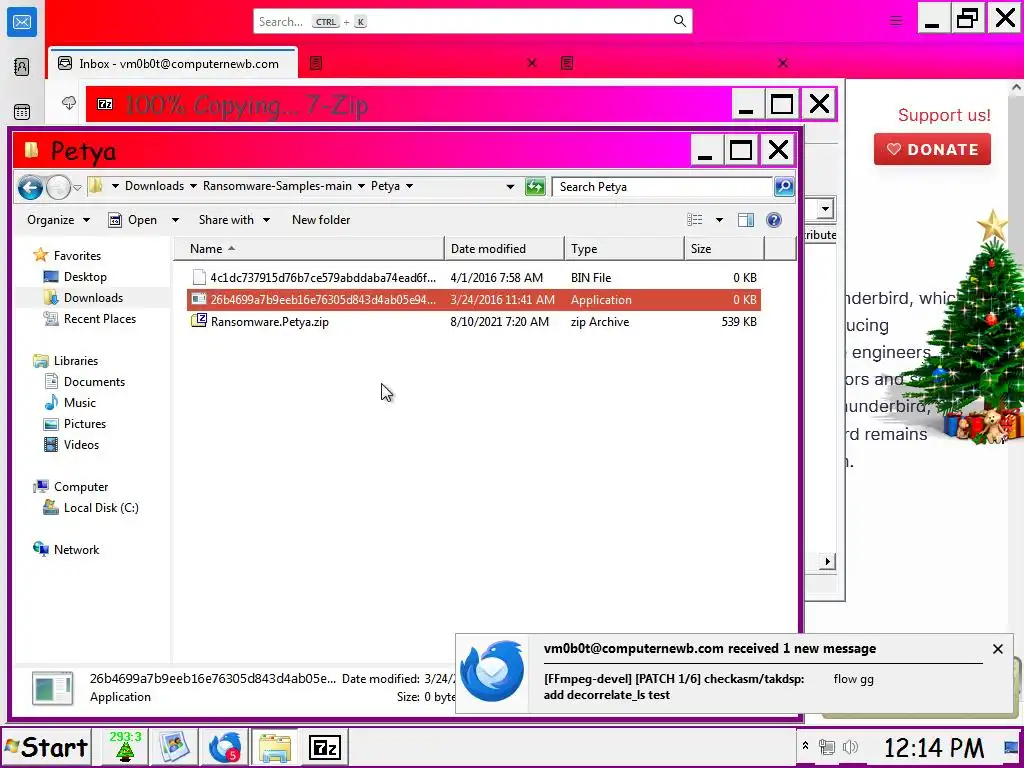Click the search magnifier icon in Petya window
This screenshot has height=768, width=1024.
click(x=784, y=187)
